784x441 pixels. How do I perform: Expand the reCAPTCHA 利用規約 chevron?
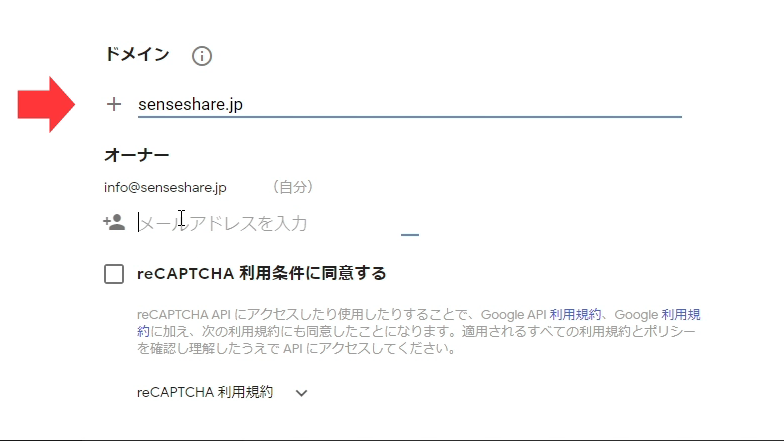point(301,393)
